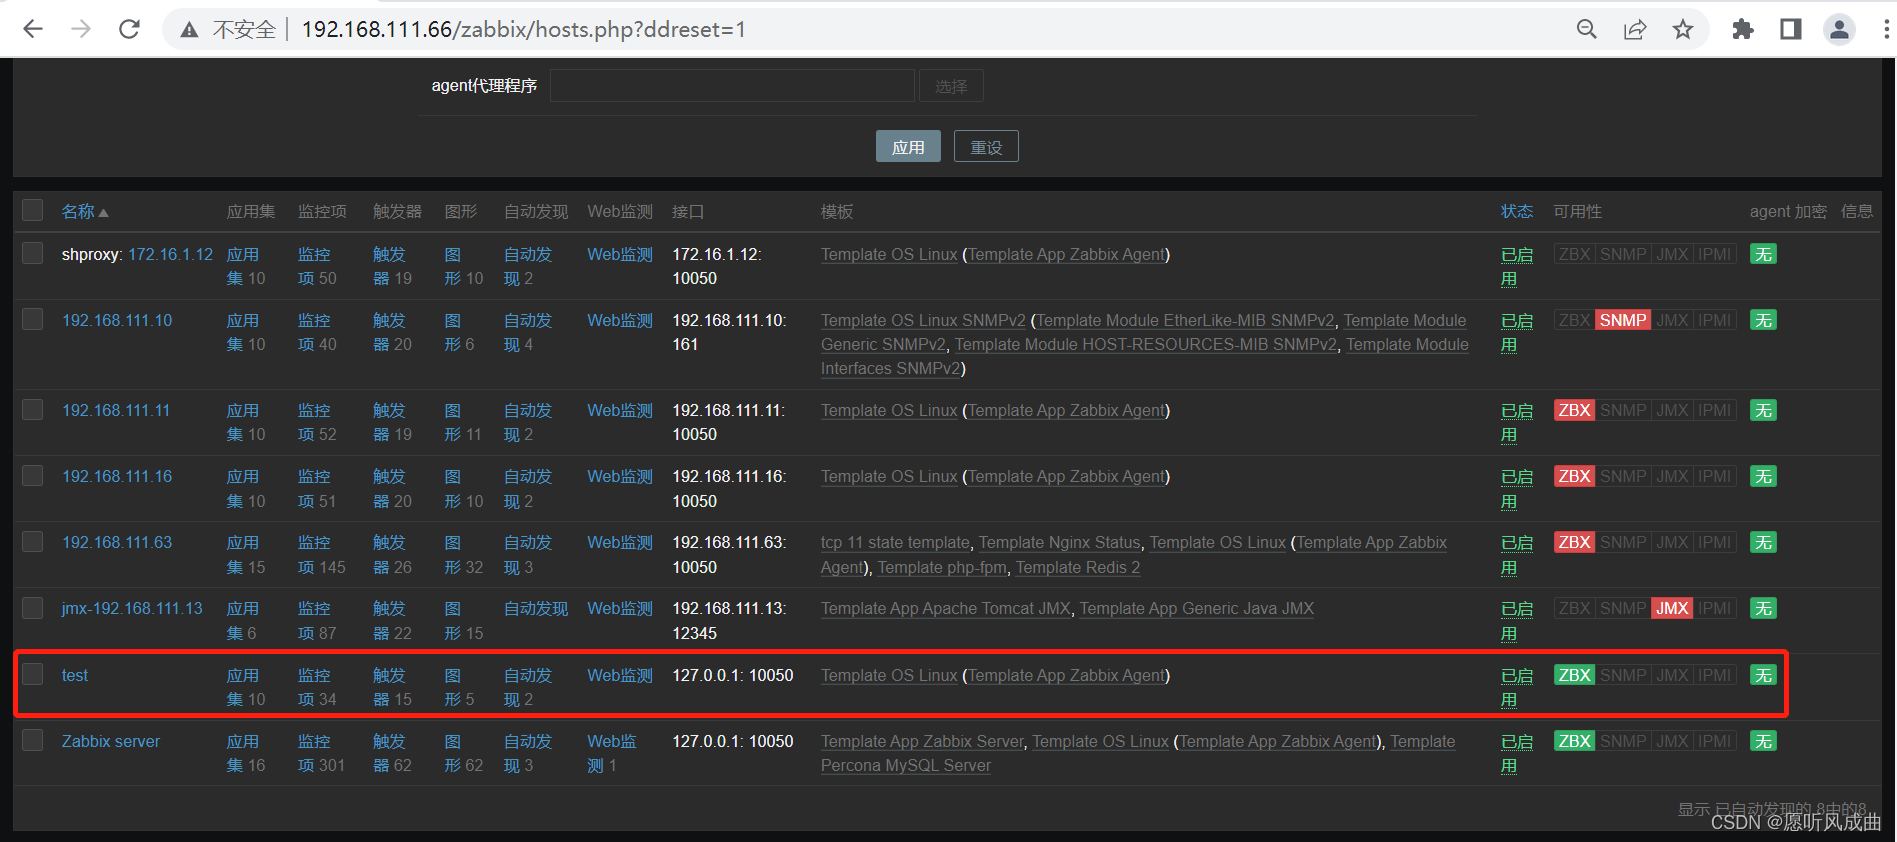The height and width of the screenshot is (842, 1897).
Task: Open Template Percona MySQL Server link
Action: pos(1138,753)
